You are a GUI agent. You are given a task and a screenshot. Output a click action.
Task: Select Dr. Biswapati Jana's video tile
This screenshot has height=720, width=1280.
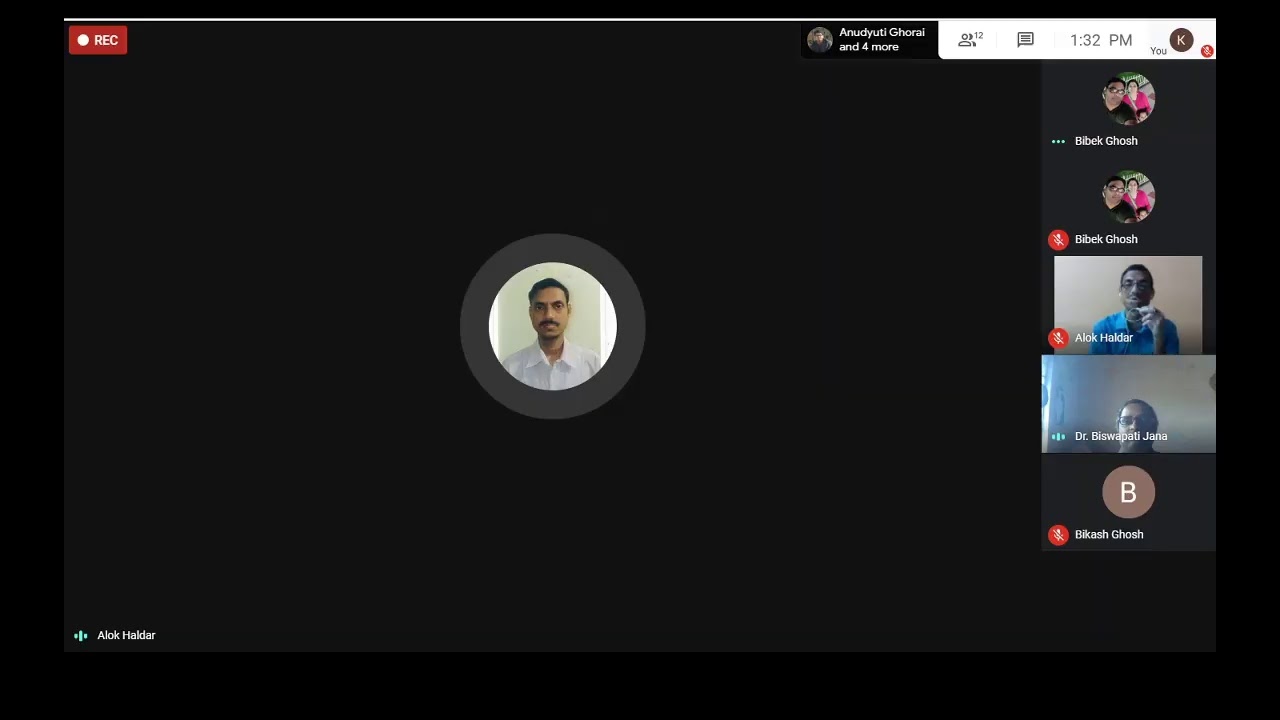(1128, 404)
